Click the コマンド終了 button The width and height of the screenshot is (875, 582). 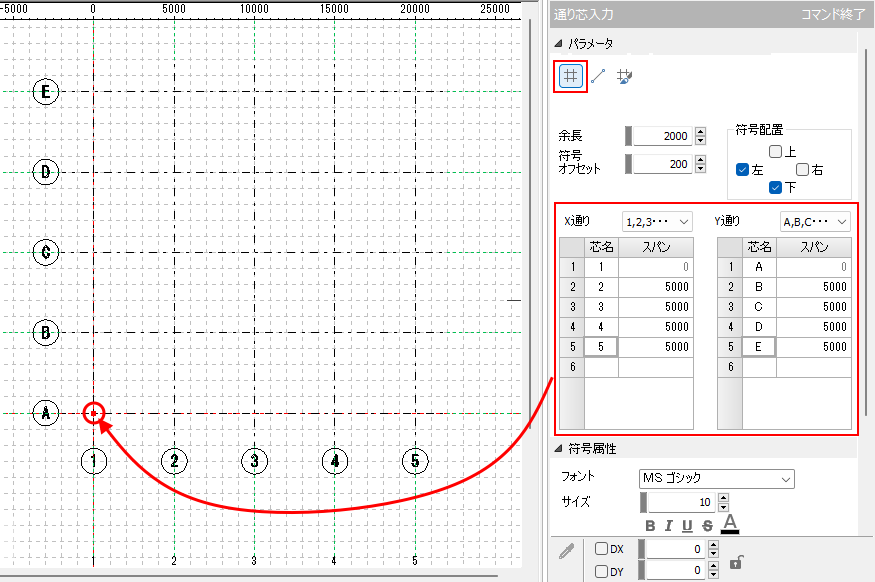point(834,15)
